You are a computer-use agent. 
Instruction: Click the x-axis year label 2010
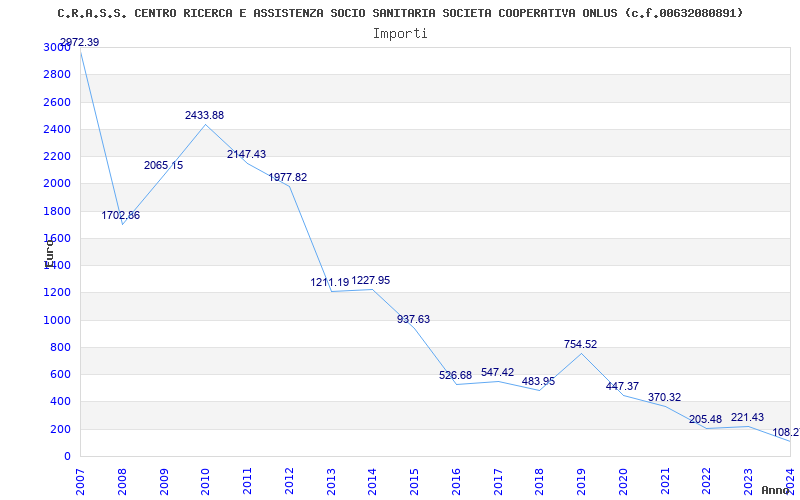pos(205,482)
